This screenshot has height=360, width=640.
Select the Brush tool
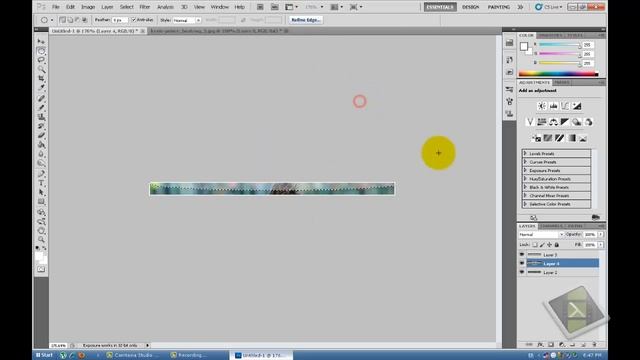41,108
